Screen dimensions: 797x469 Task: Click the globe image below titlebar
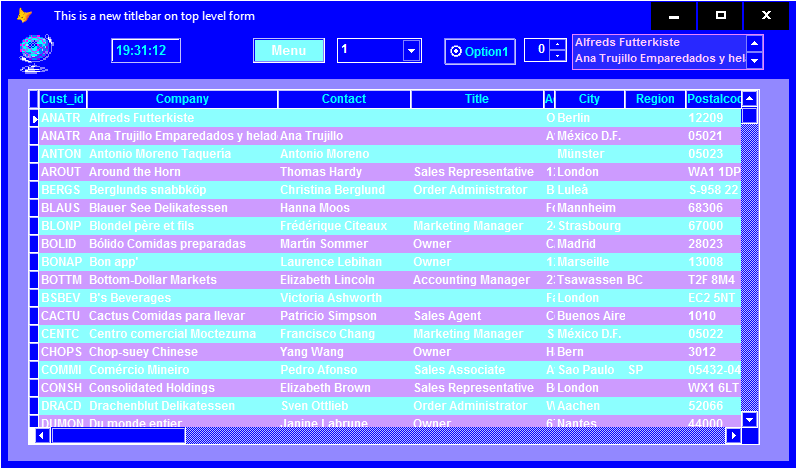point(36,54)
